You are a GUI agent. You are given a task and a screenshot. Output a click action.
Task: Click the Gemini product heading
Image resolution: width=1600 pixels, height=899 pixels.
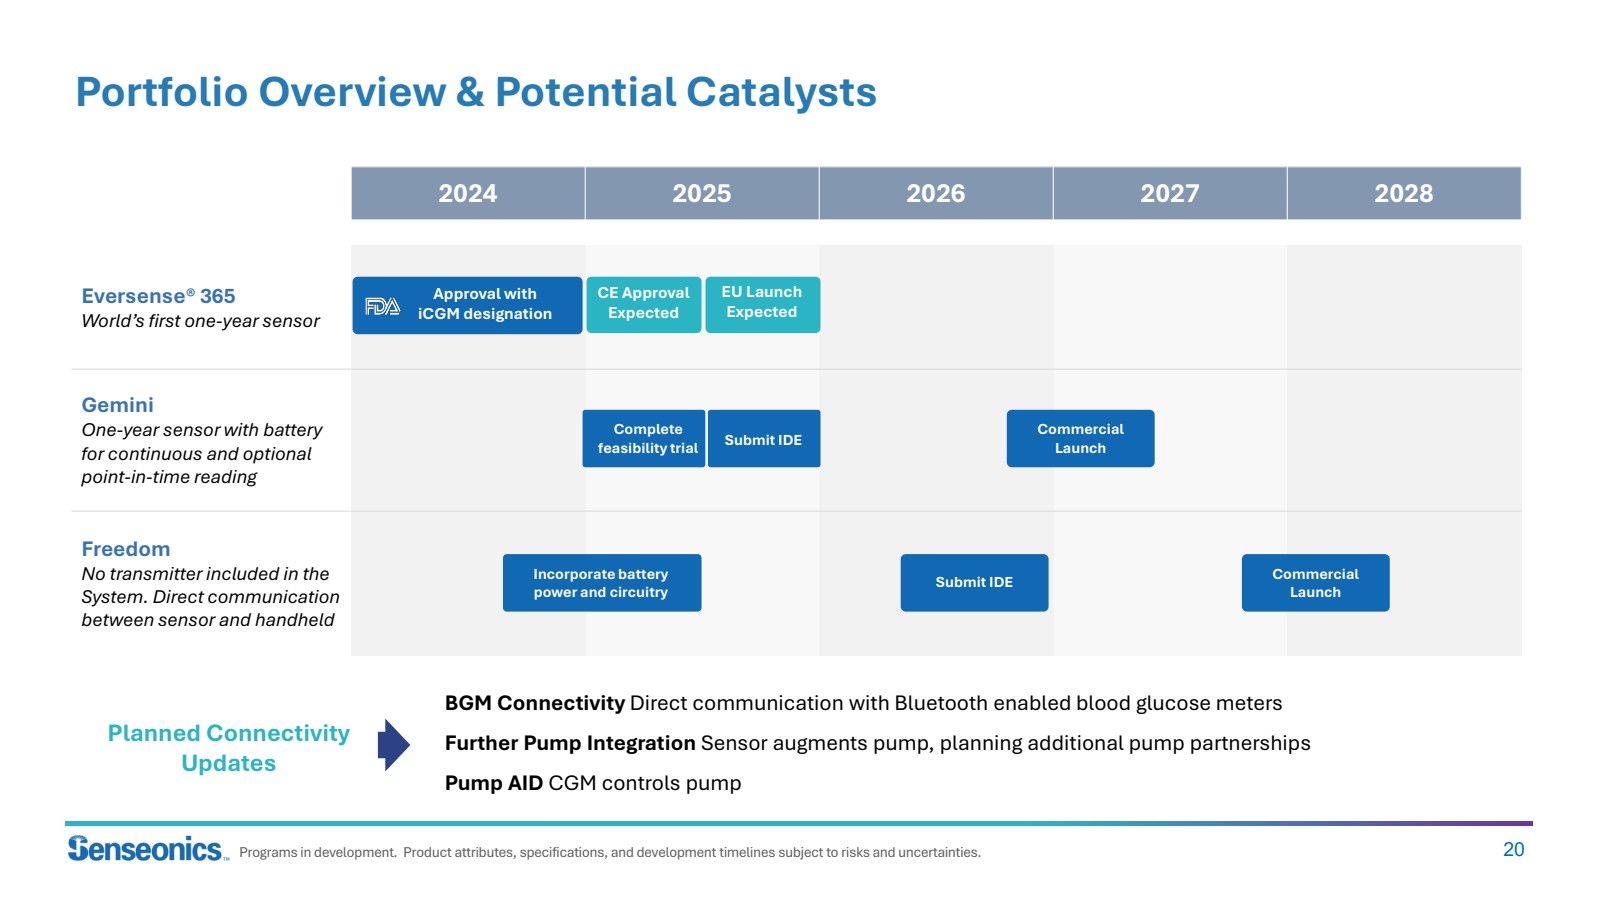point(117,405)
